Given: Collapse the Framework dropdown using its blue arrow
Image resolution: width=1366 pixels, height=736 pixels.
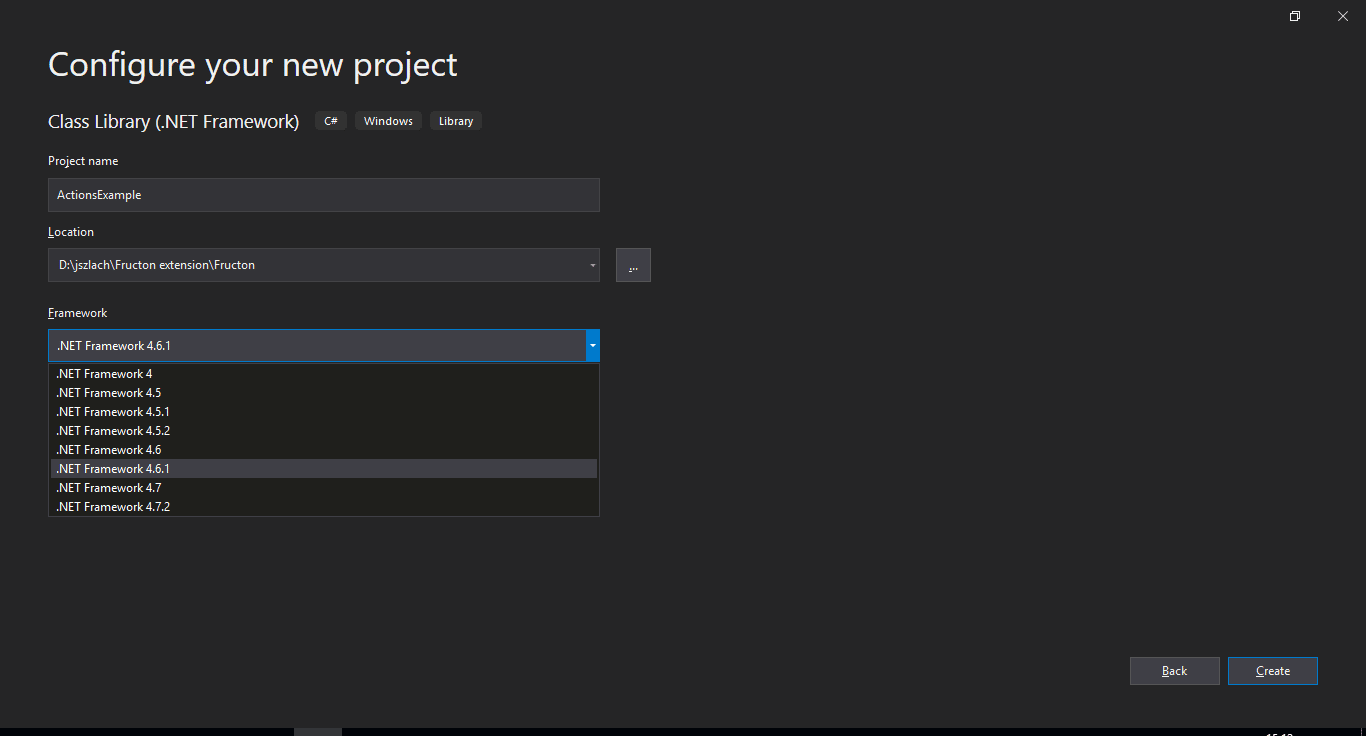Looking at the screenshot, I should point(593,346).
